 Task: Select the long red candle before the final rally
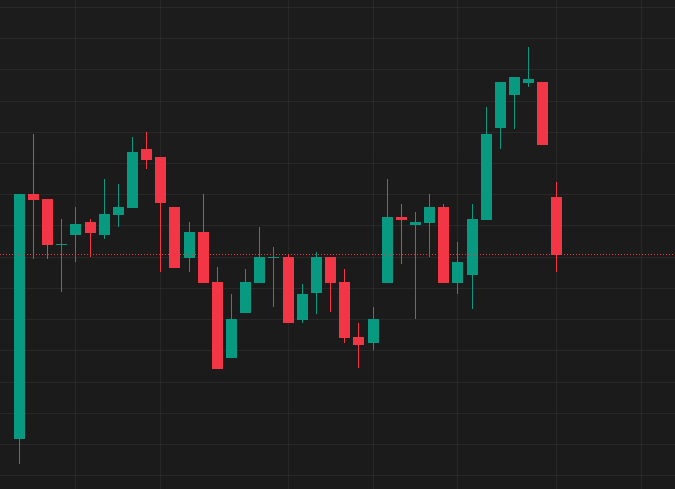tap(443, 245)
